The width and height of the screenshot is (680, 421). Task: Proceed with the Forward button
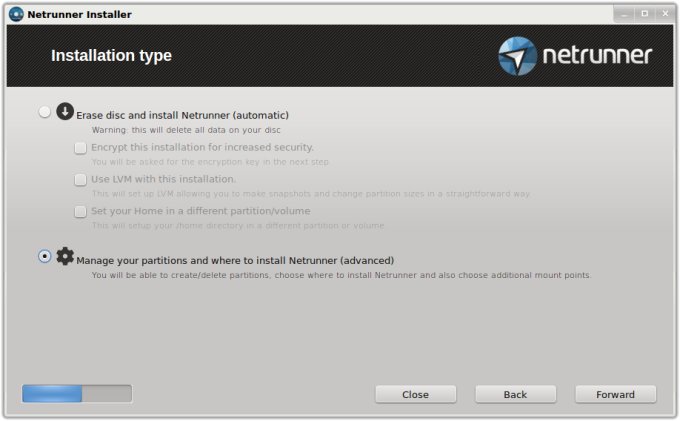(x=615, y=394)
